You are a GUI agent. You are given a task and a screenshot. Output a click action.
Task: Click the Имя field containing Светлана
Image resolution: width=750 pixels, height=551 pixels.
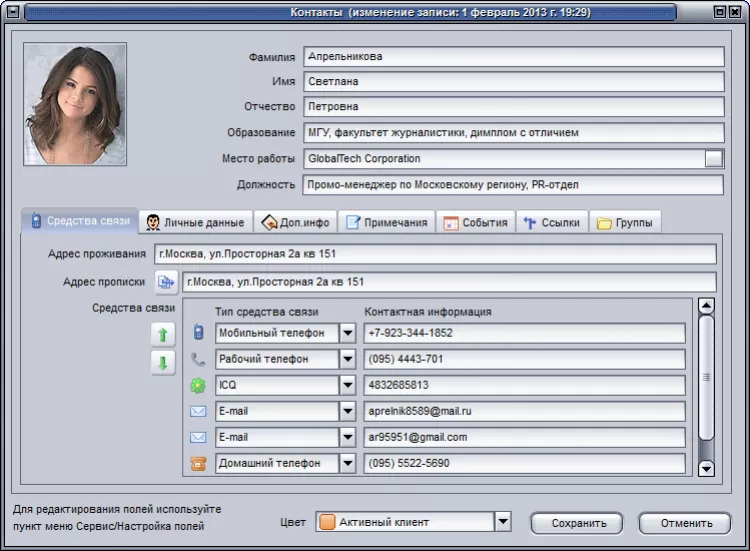(514, 81)
